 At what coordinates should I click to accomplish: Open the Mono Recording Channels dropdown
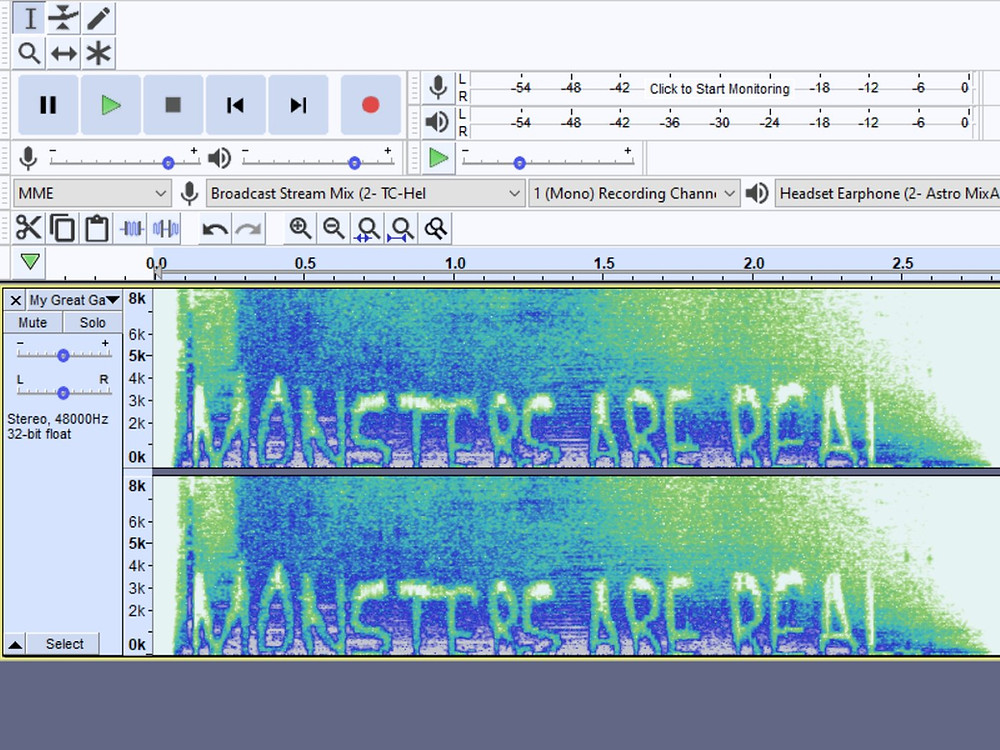[x=634, y=193]
